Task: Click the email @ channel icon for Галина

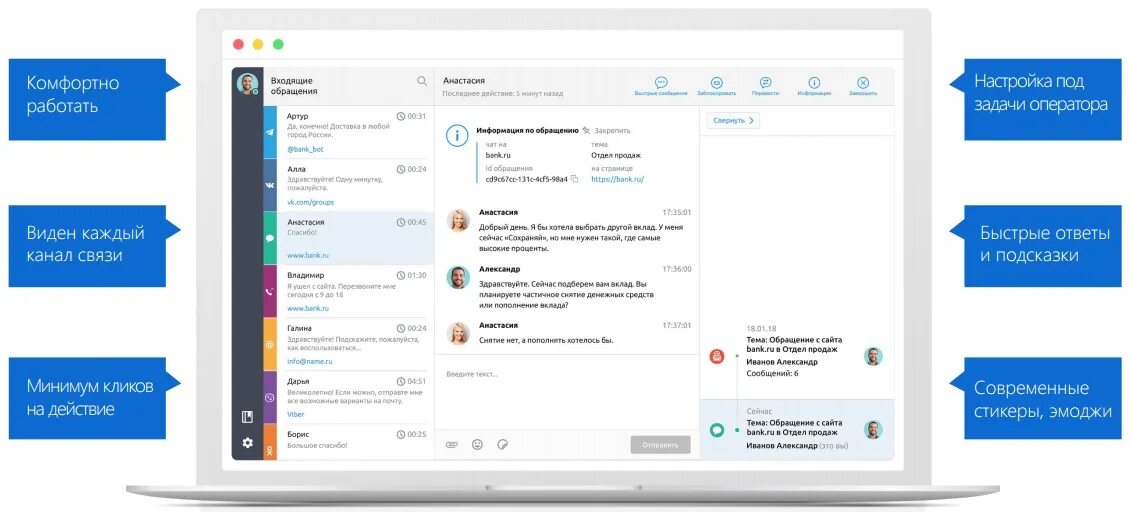Action: [270, 345]
